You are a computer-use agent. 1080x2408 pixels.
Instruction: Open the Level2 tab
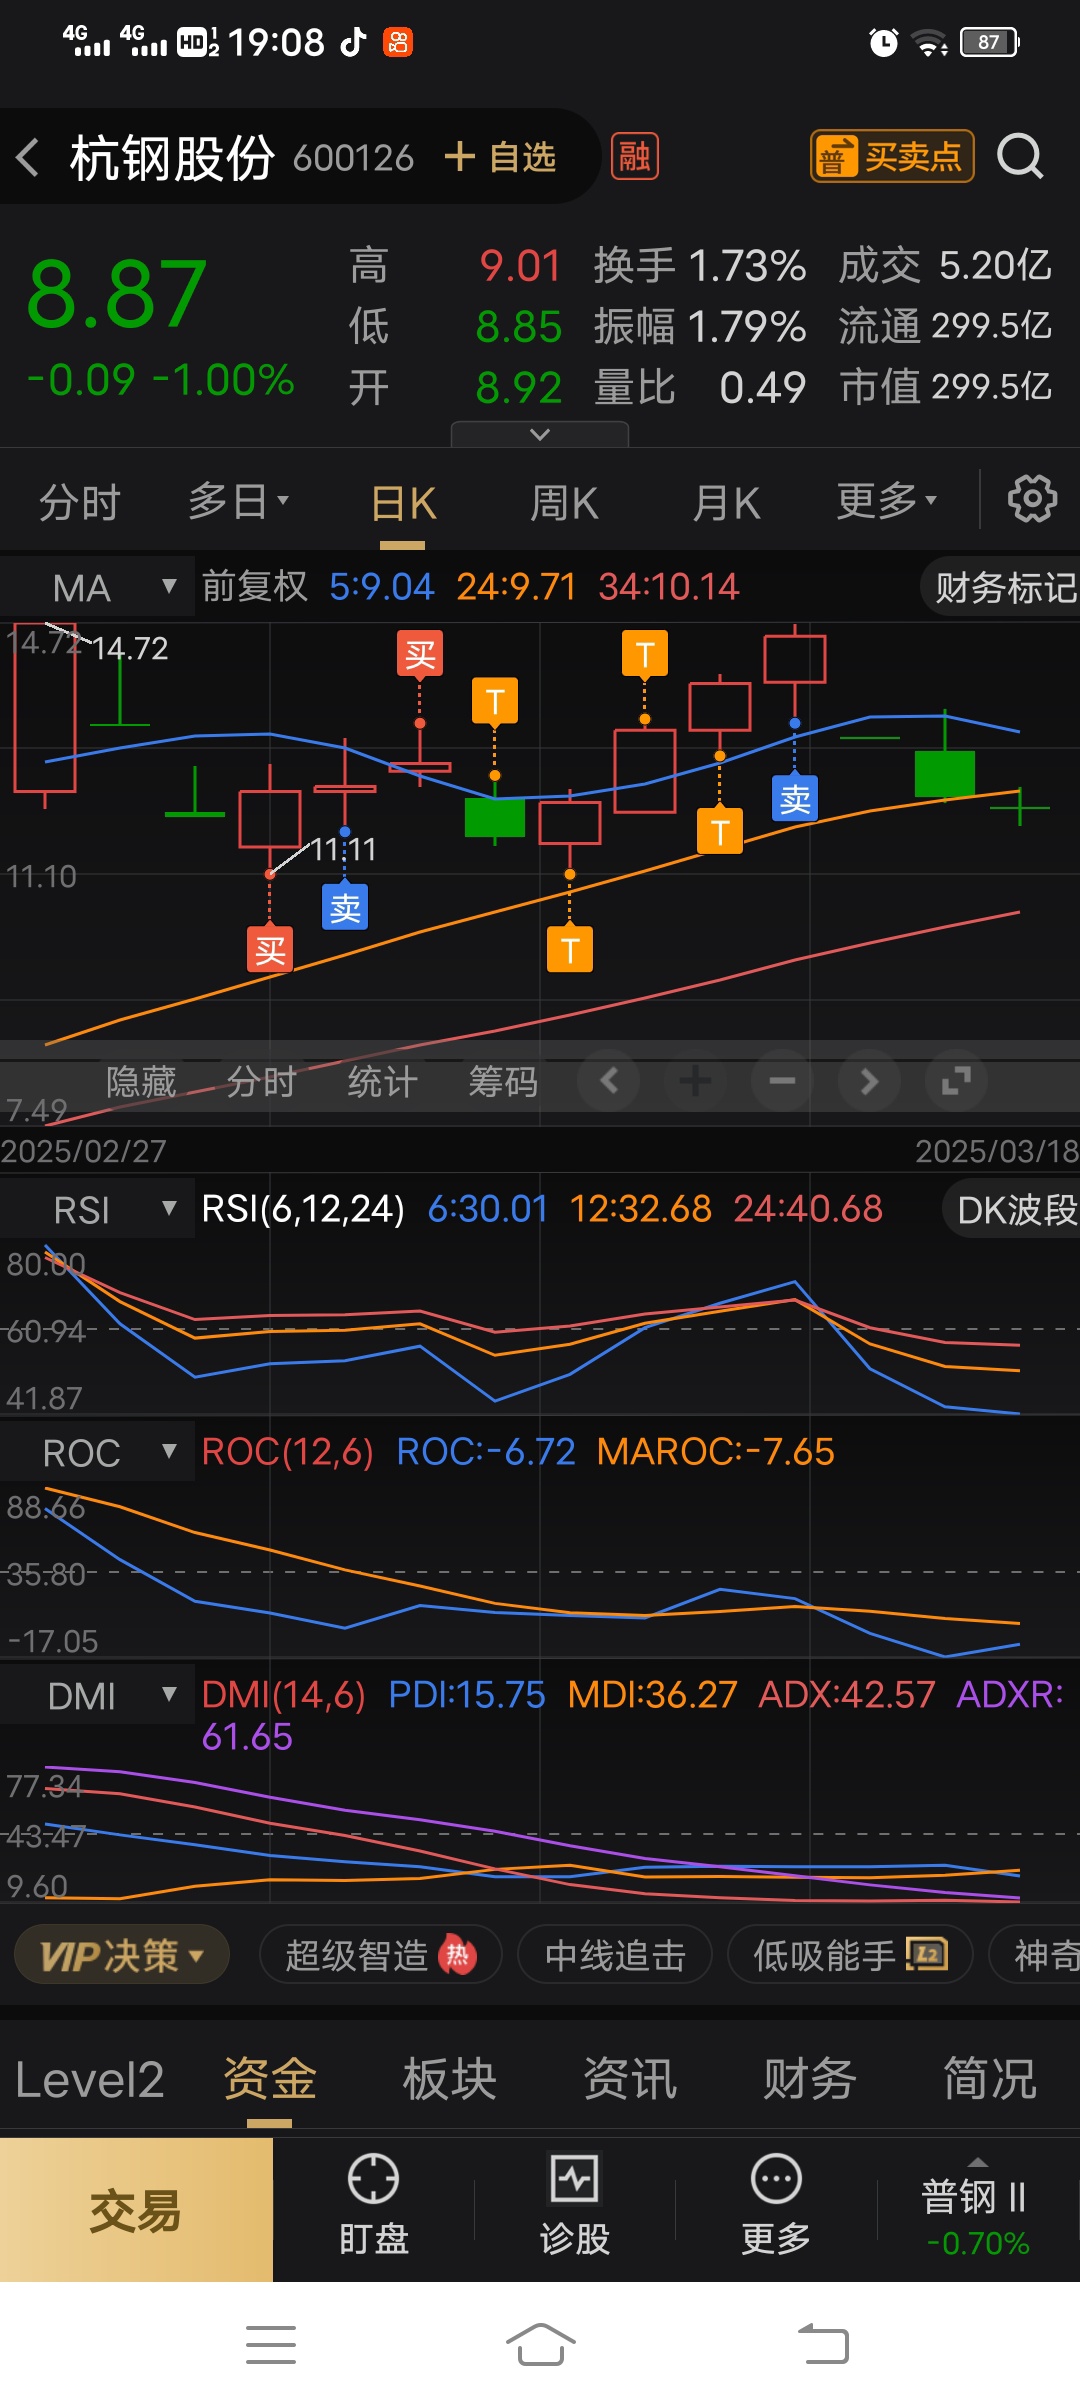tap(89, 2080)
